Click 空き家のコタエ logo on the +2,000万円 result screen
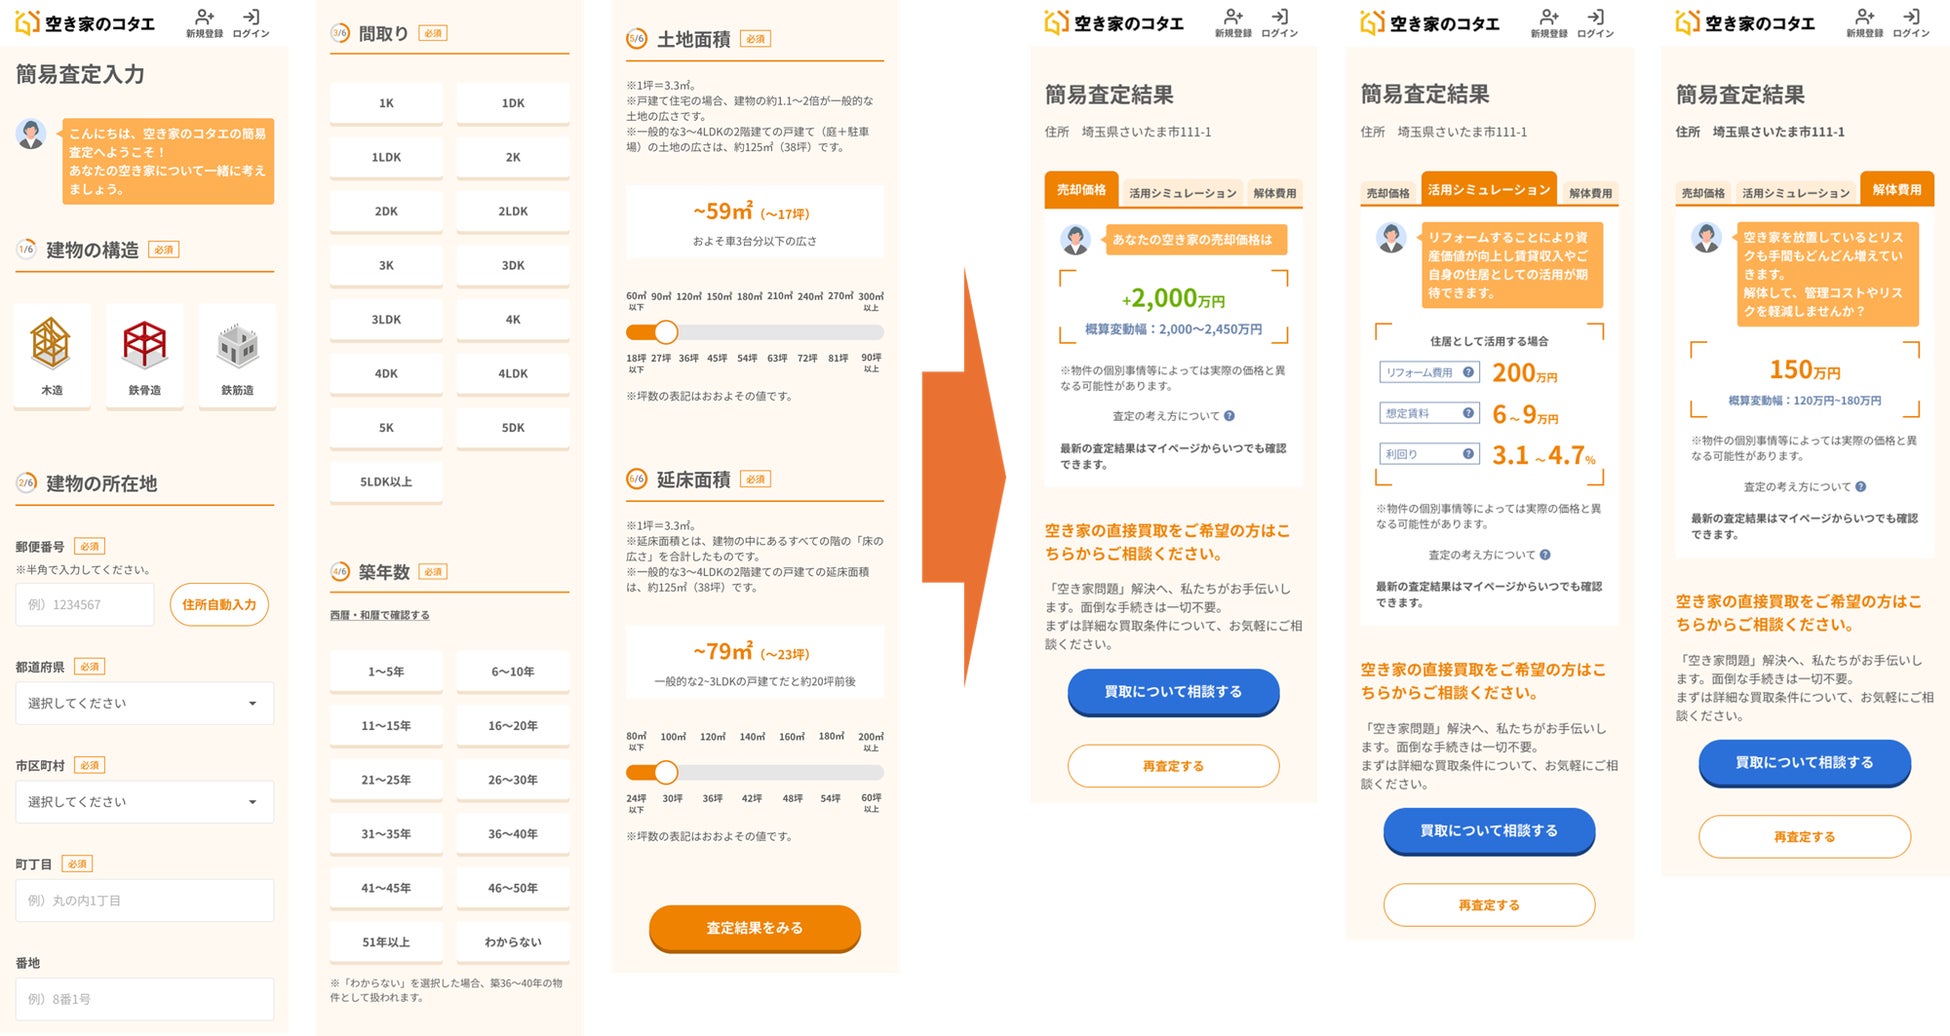The height and width of the screenshot is (1036, 1950). coord(1114,23)
